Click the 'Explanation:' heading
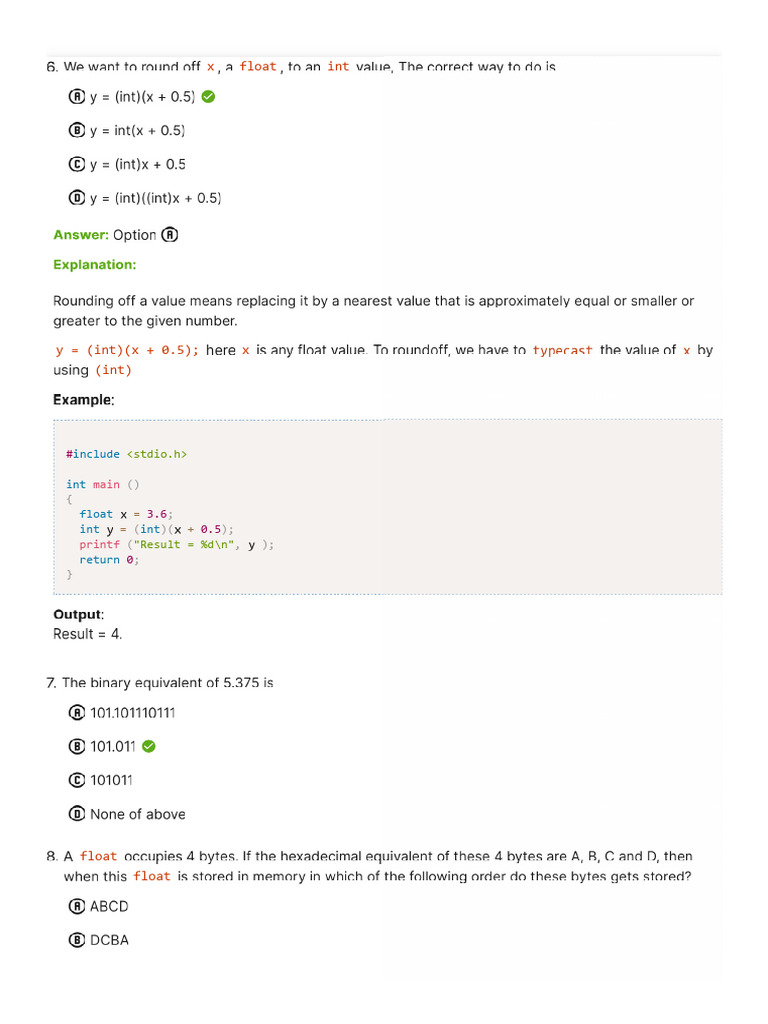The height and width of the screenshot is (1024, 768). point(95,265)
